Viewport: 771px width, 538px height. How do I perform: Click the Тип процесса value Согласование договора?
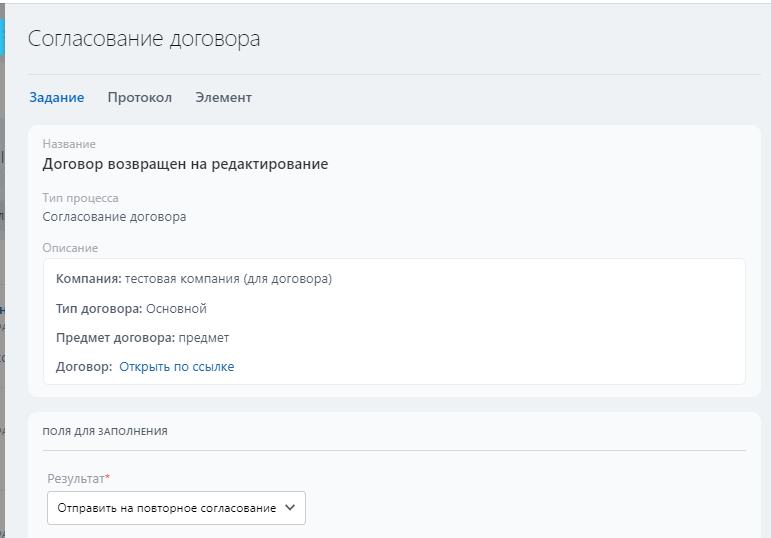114,217
